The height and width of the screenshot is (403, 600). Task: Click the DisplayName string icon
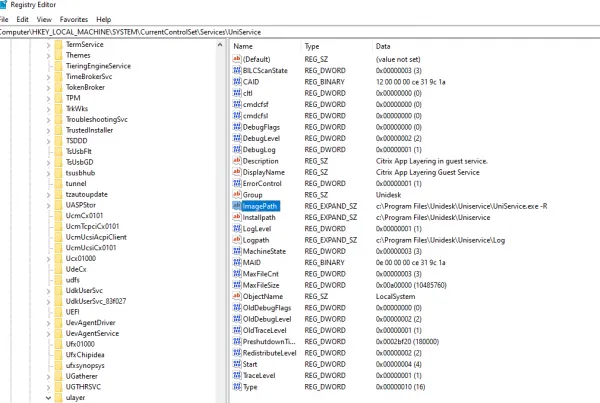click(237, 172)
